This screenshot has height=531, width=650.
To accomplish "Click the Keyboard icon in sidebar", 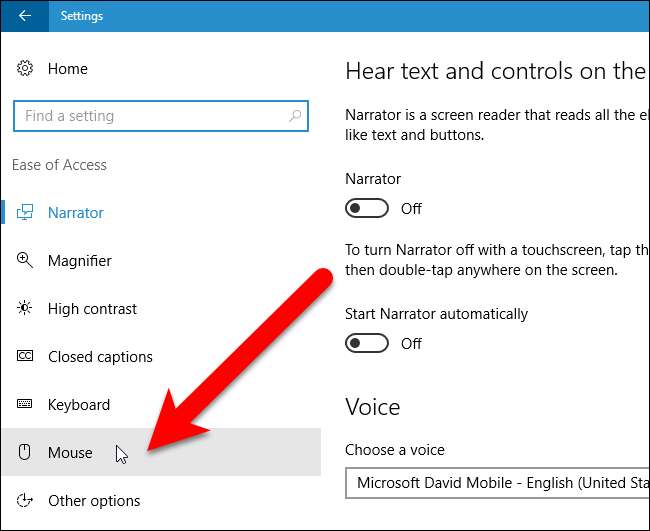I will pos(26,405).
